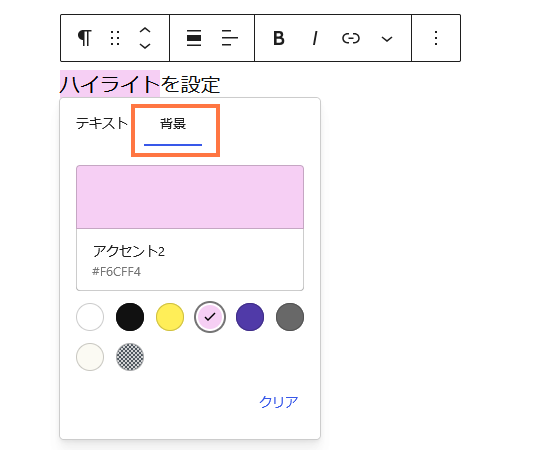Image resolution: width=560 pixels, height=450 pixels.
Task: Move block down with down arrow
Action: point(145,46)
